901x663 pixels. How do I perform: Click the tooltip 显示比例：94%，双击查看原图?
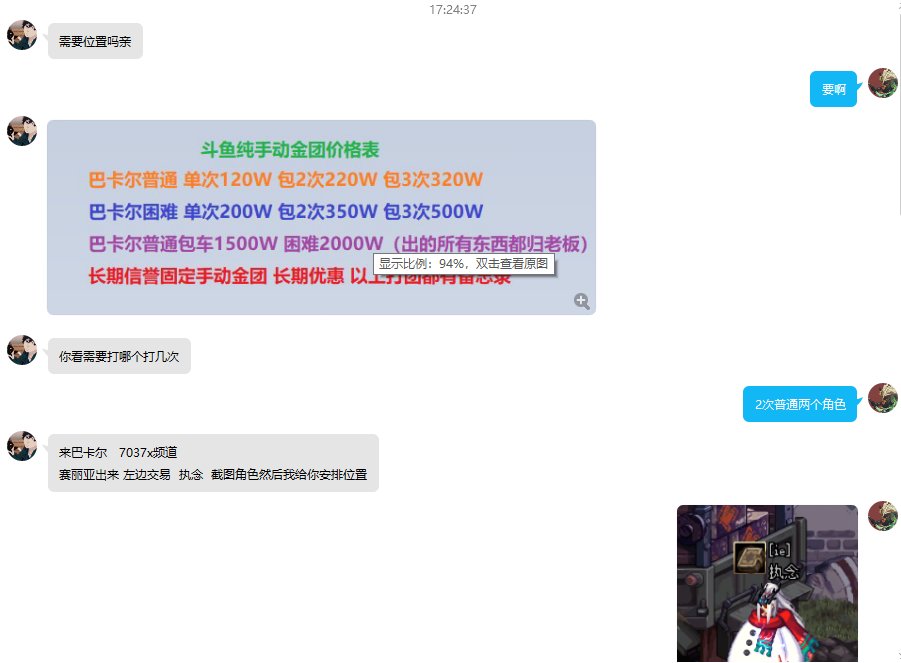point(464,264)
